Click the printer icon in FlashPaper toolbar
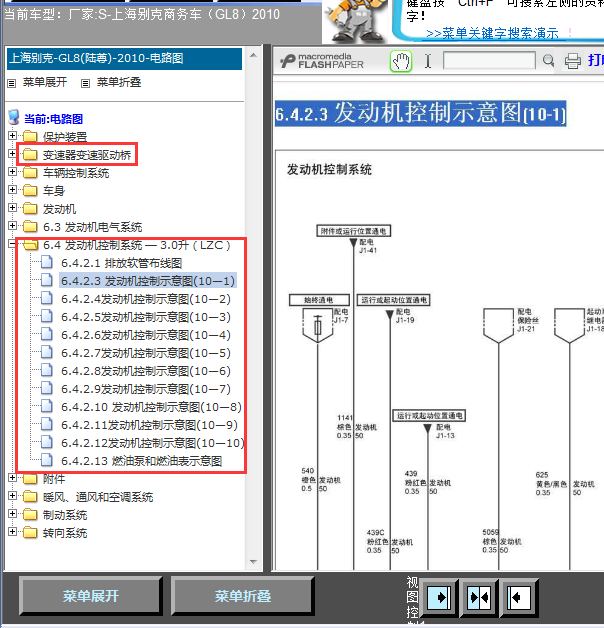The image size is (604, 628). click(x=573, y=61)
